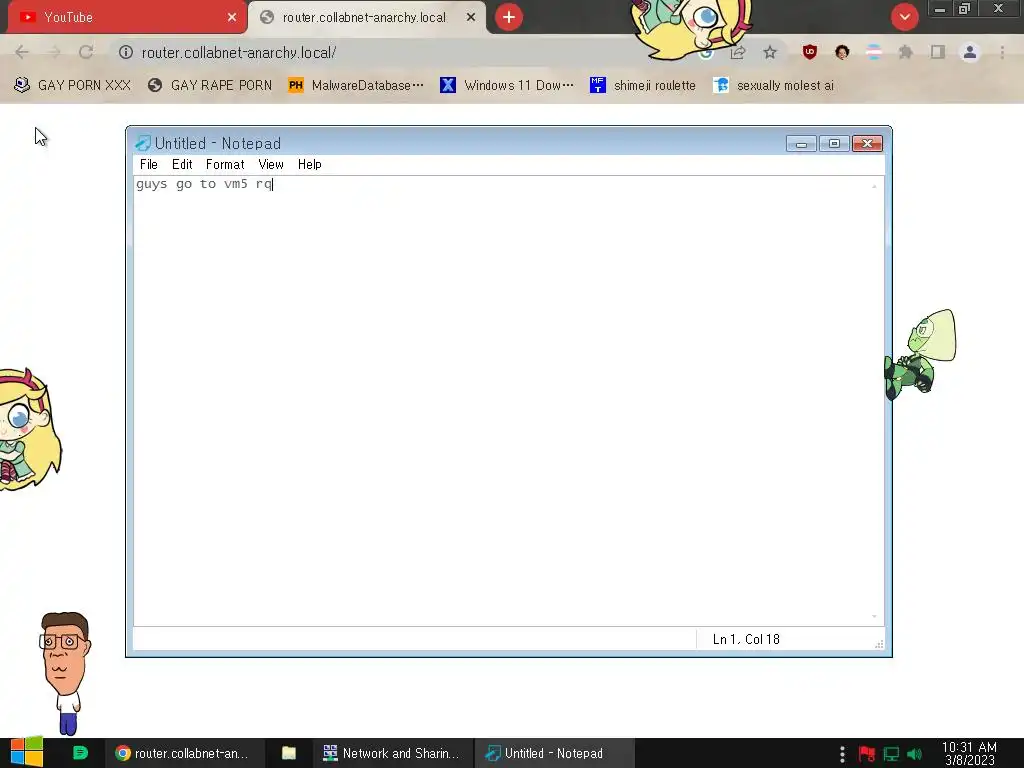The height and width of the screenshot is (768, 1024).
Task: Toggle the browser side panel icon
Action: coord(938,52)
